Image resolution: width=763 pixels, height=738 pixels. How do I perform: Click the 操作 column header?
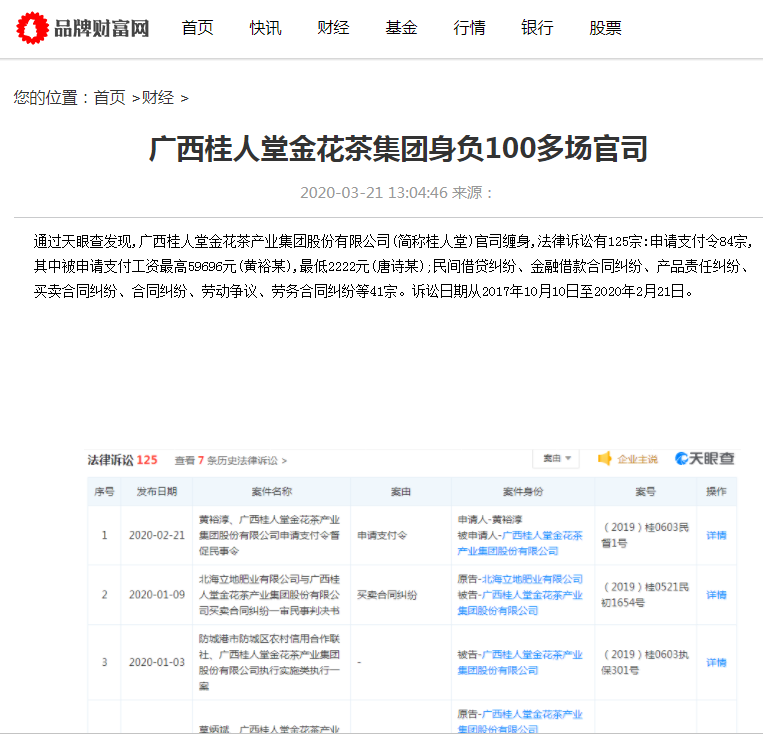[716, 492]
